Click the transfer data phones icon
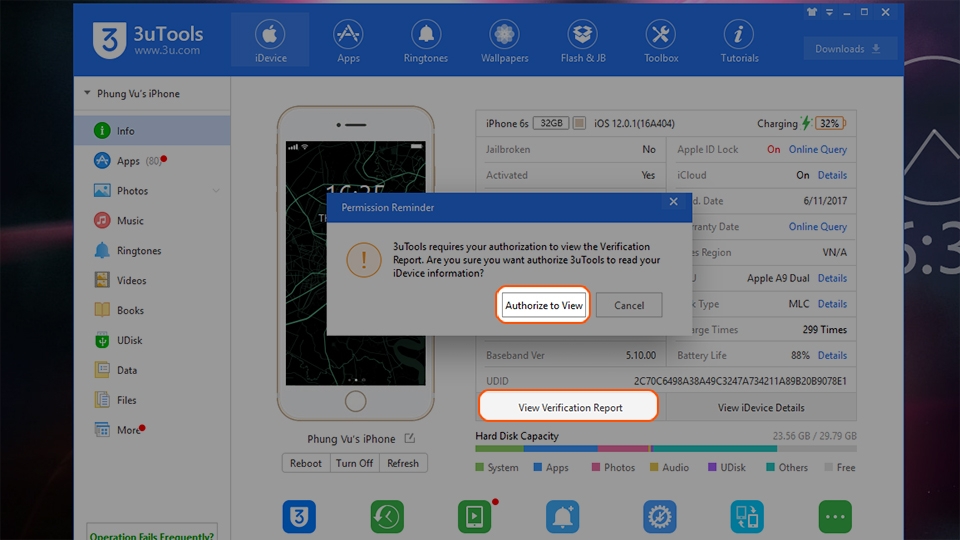 coord(747,516)
